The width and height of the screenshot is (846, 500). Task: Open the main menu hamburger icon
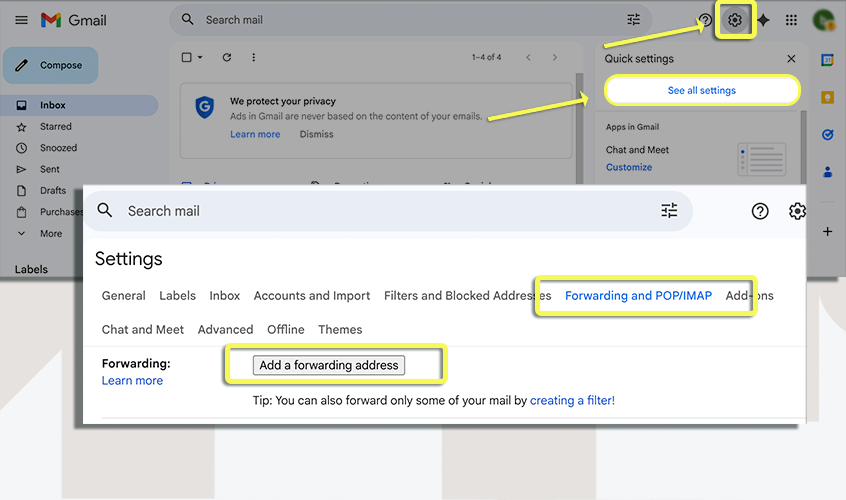click(21, 20)
